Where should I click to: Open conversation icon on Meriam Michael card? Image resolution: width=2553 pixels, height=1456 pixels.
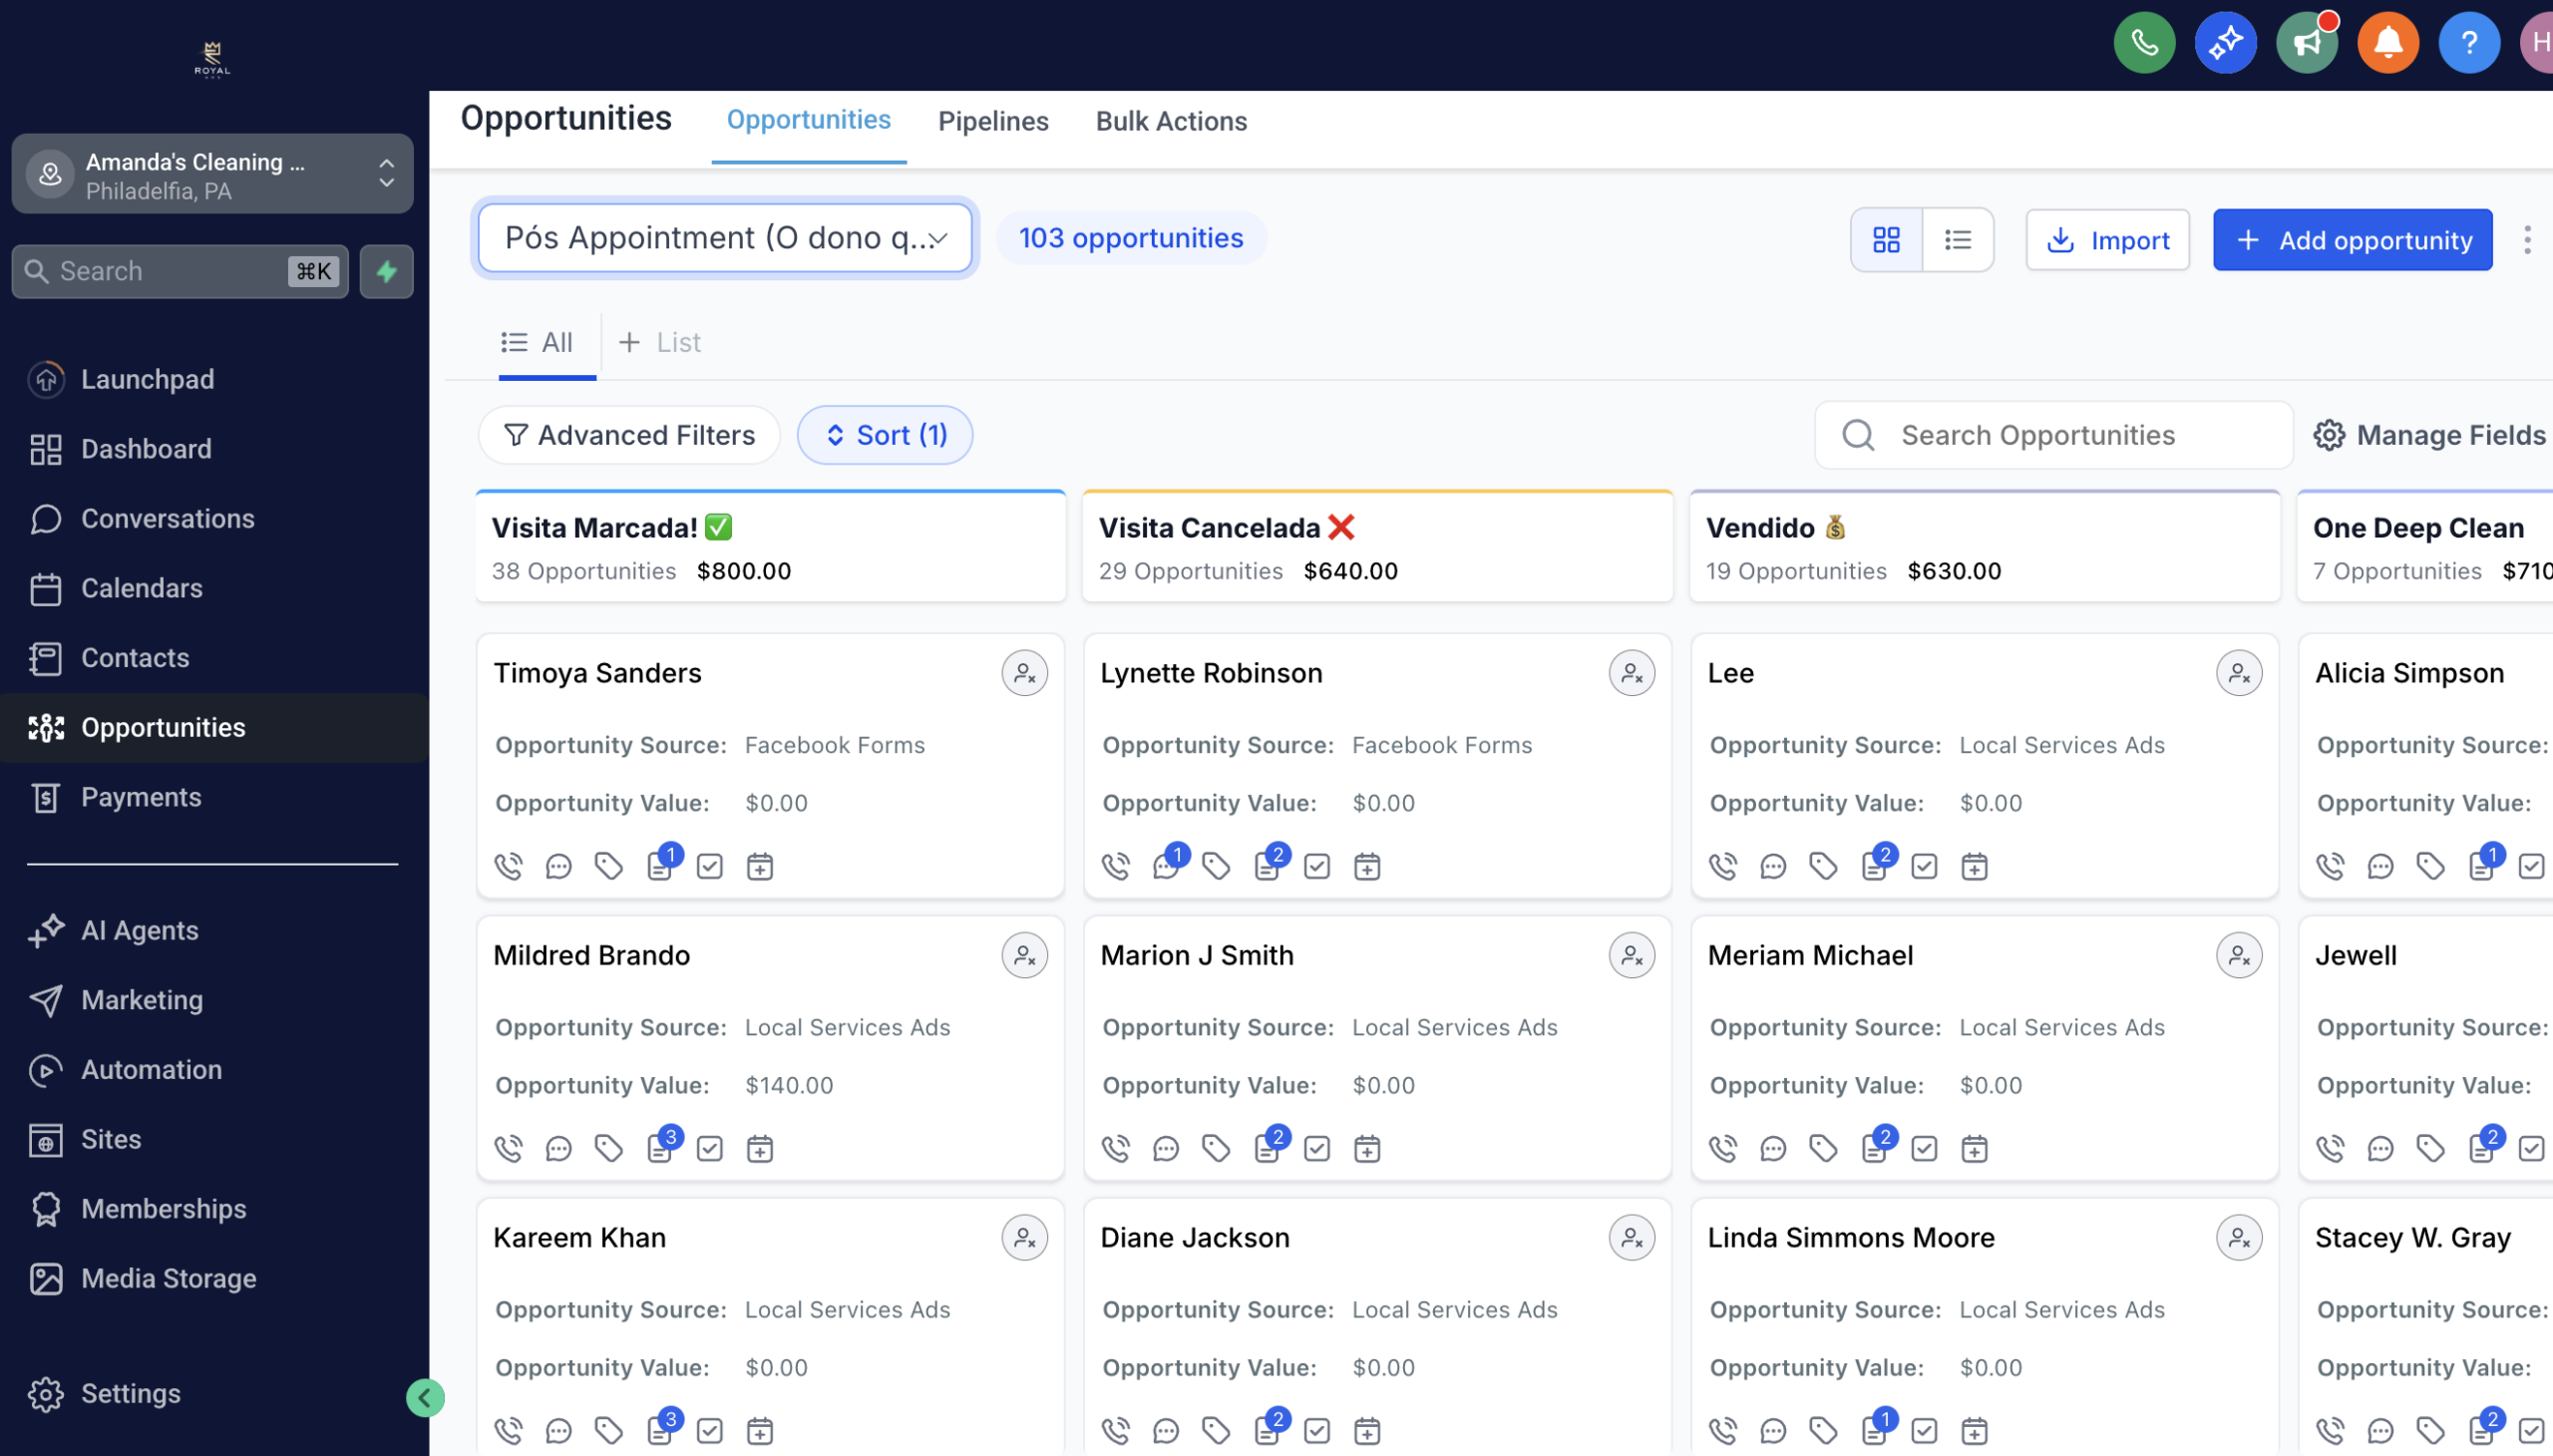tap(1773, 1148)
